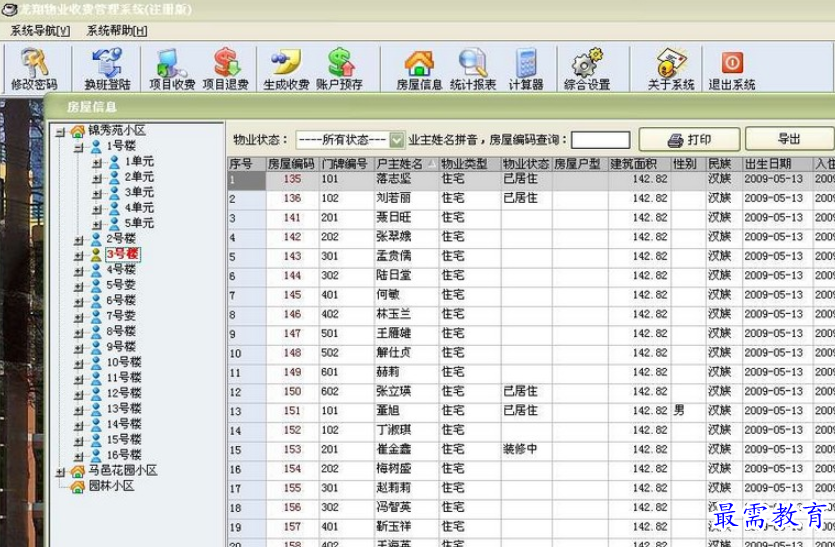This screenshot has width=835, height=547.
Task: Click the 出生日期 column header
Action: pos(777,164)
